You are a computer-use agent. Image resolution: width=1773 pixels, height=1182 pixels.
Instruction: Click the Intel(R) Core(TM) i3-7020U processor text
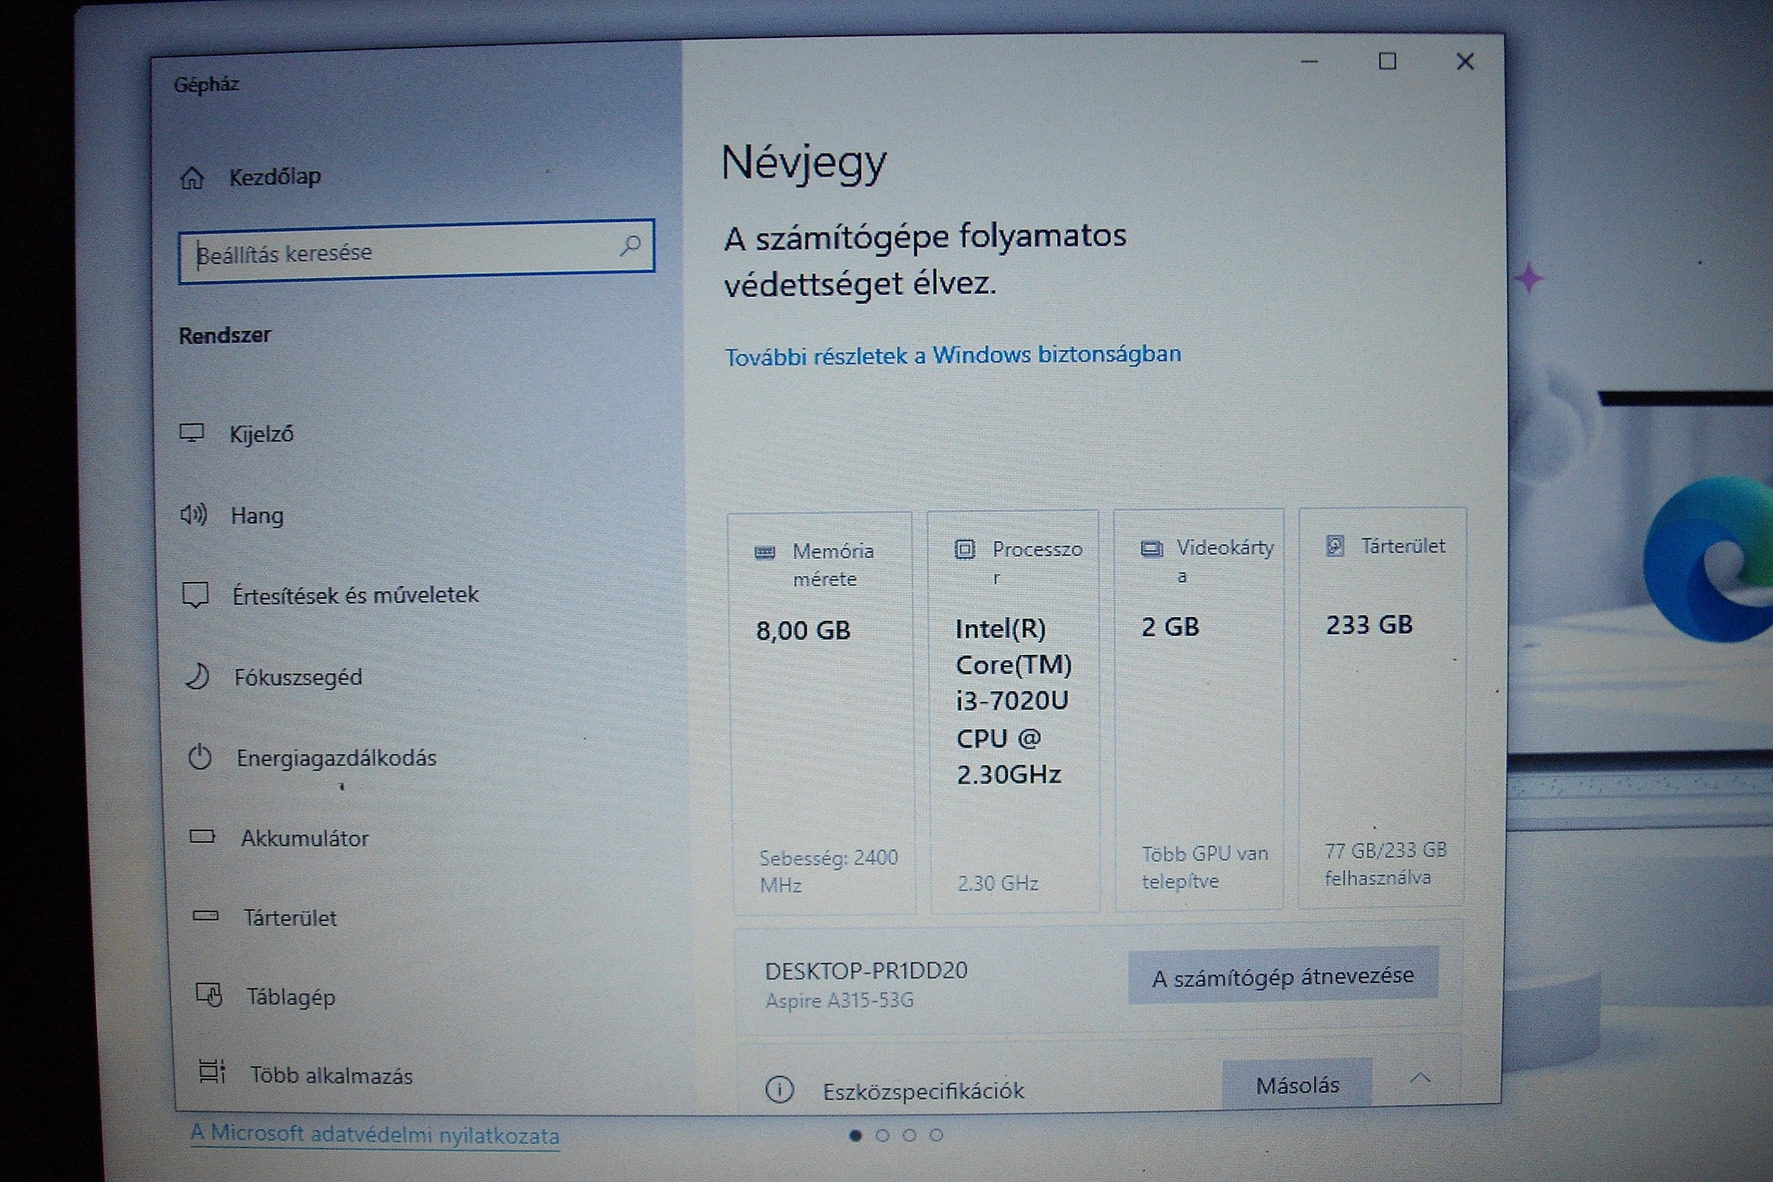[1013, 701]
